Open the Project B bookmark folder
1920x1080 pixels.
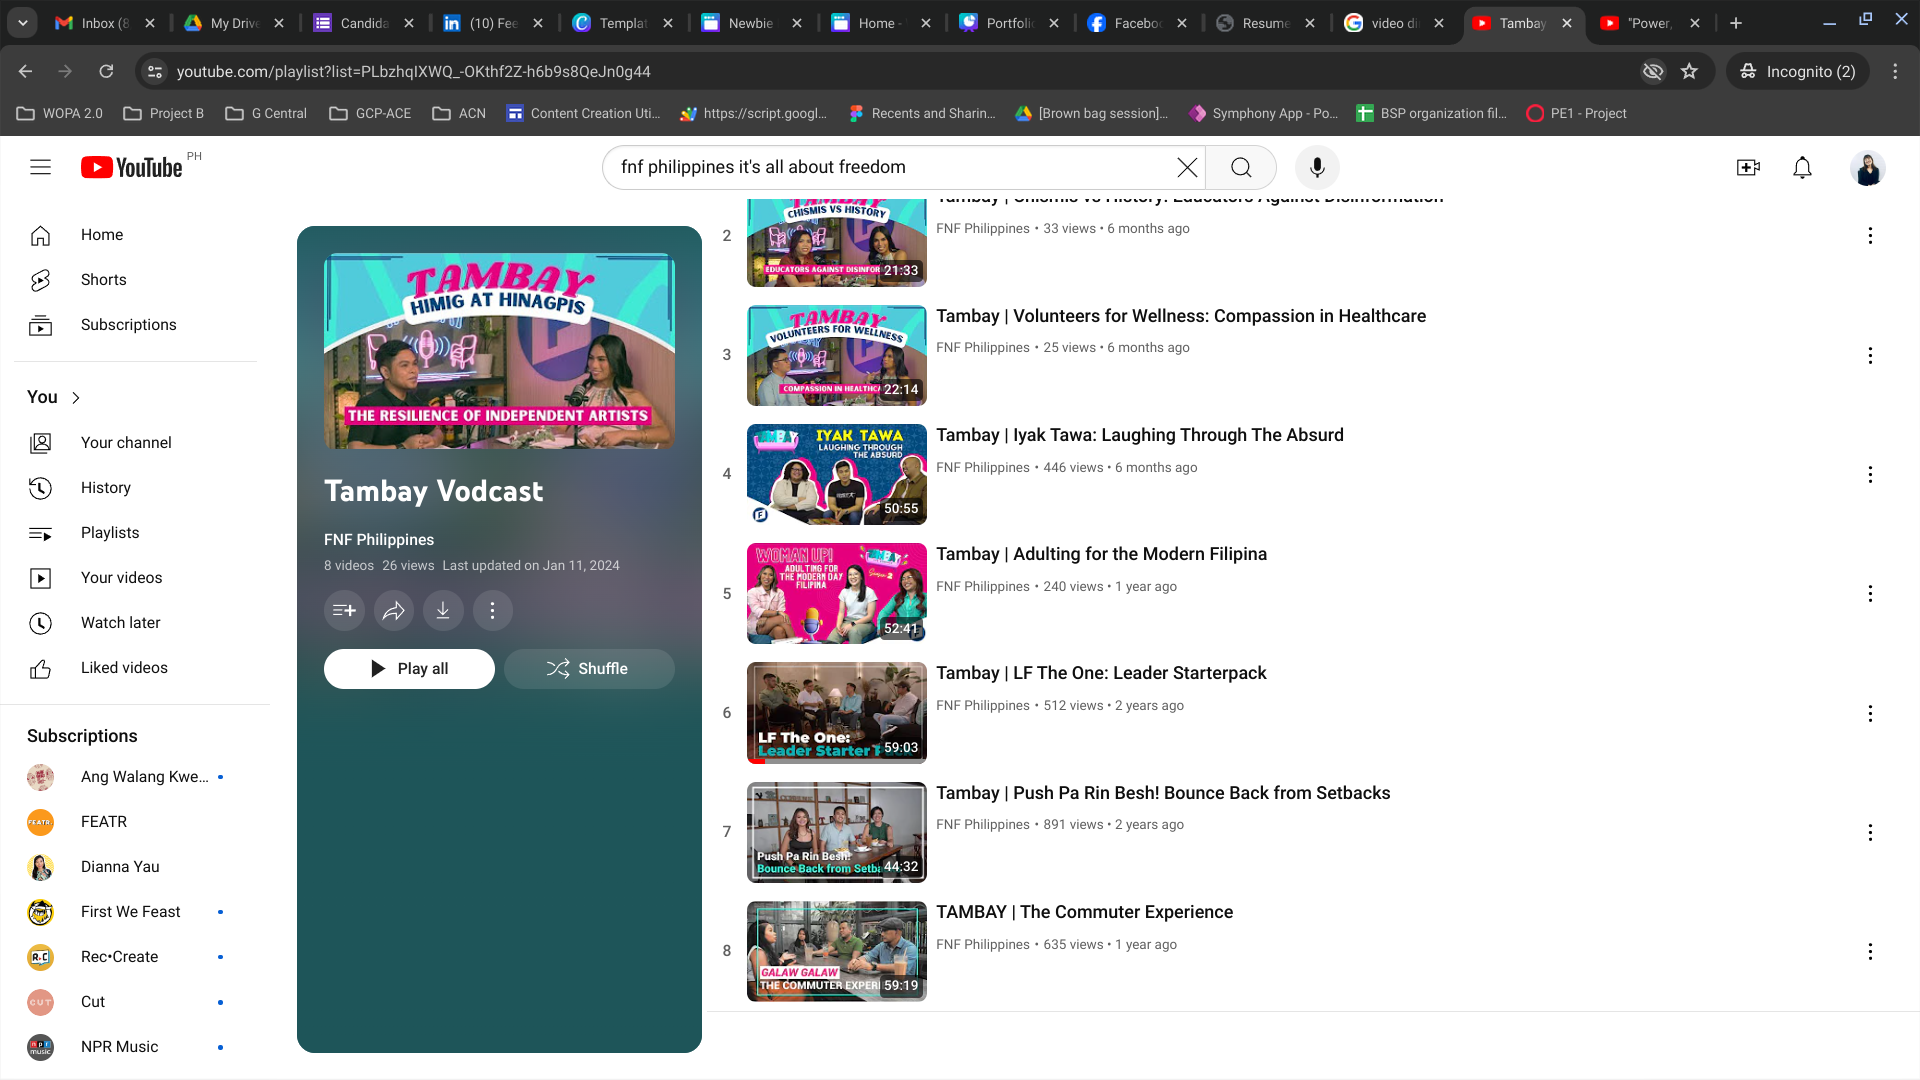164,114
